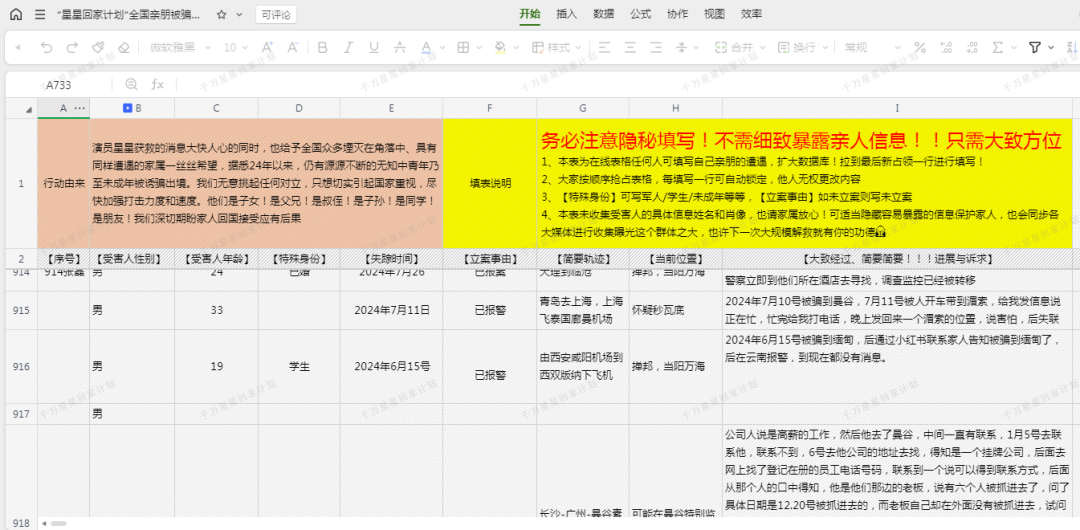The height and width of the screenshot is (530, 1080).
Task: Merge cells with 合并
Action: [734, 48]
